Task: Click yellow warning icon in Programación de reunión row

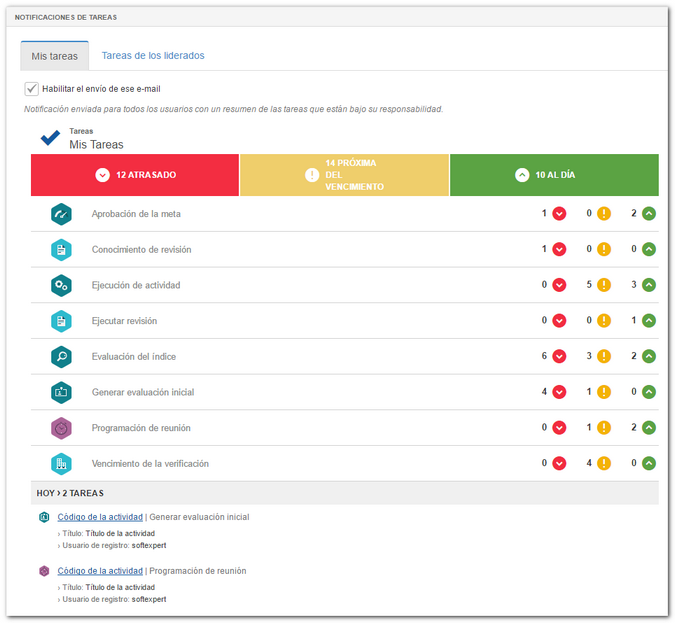Action: tap(604, 428)
